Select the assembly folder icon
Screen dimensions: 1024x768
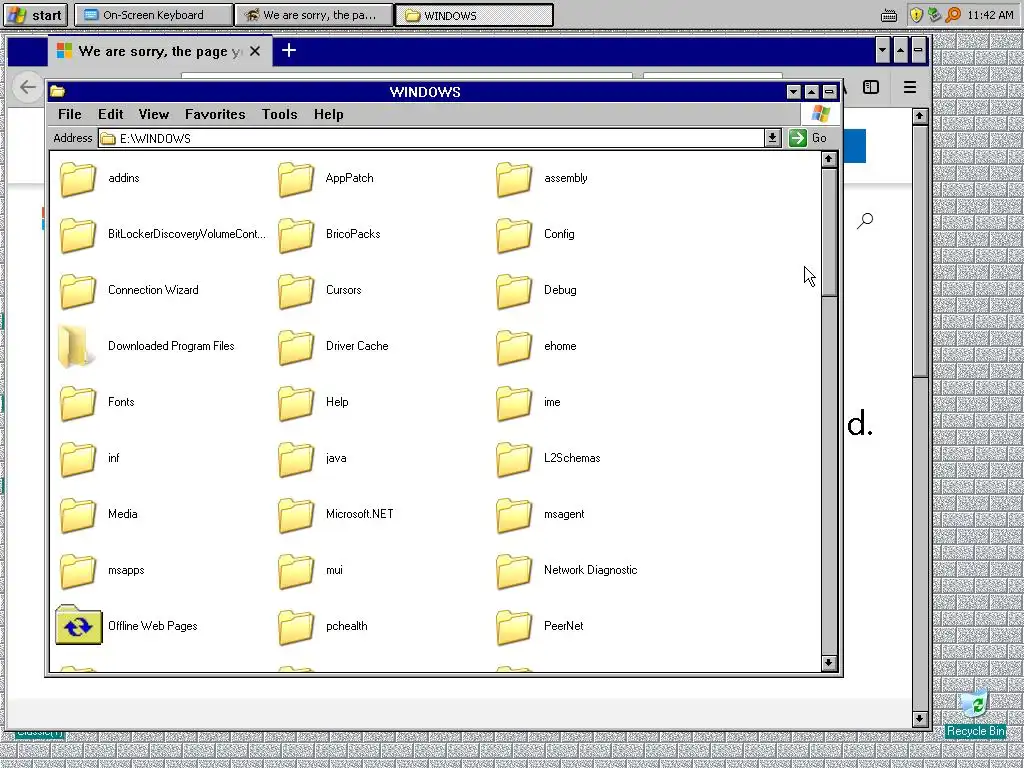click(514, 178)
